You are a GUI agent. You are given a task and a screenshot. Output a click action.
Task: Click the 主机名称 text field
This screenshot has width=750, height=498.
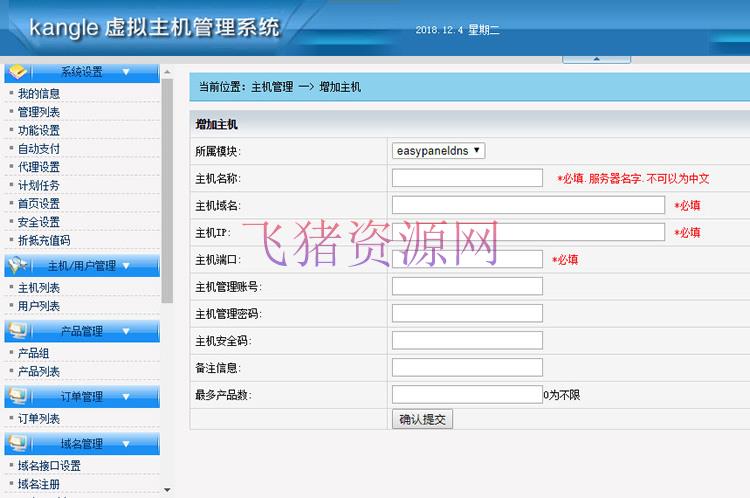(467, 178)
